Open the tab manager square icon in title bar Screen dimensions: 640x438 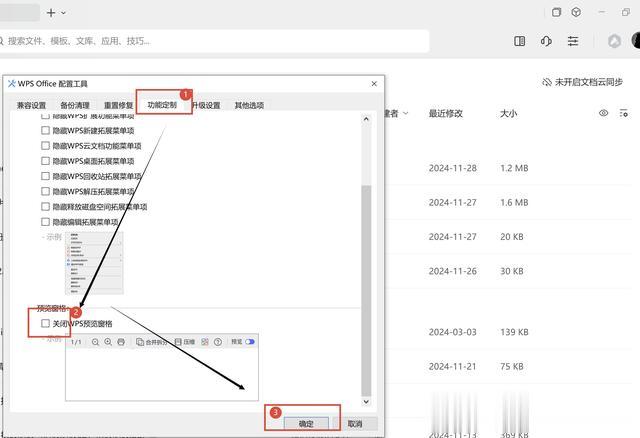[x=556, y=12]
